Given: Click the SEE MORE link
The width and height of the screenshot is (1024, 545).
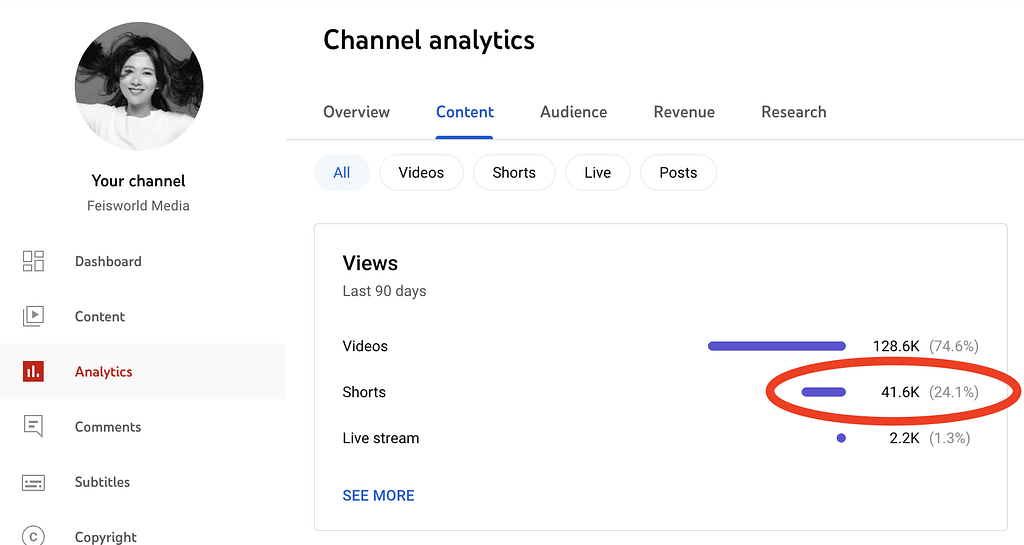Looking at the screenshot, I should click(378, 495).
